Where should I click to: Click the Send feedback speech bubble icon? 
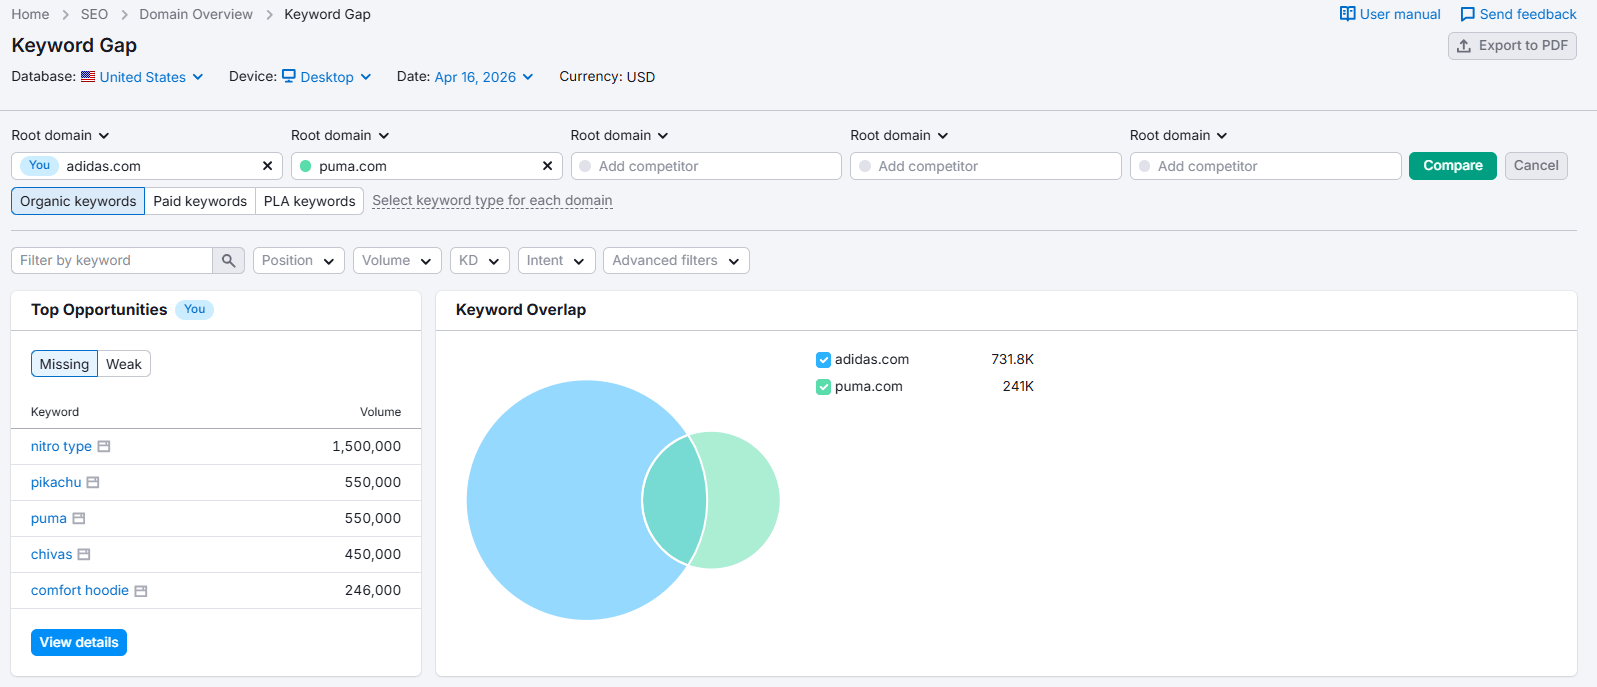click(x=1467, y=14)
